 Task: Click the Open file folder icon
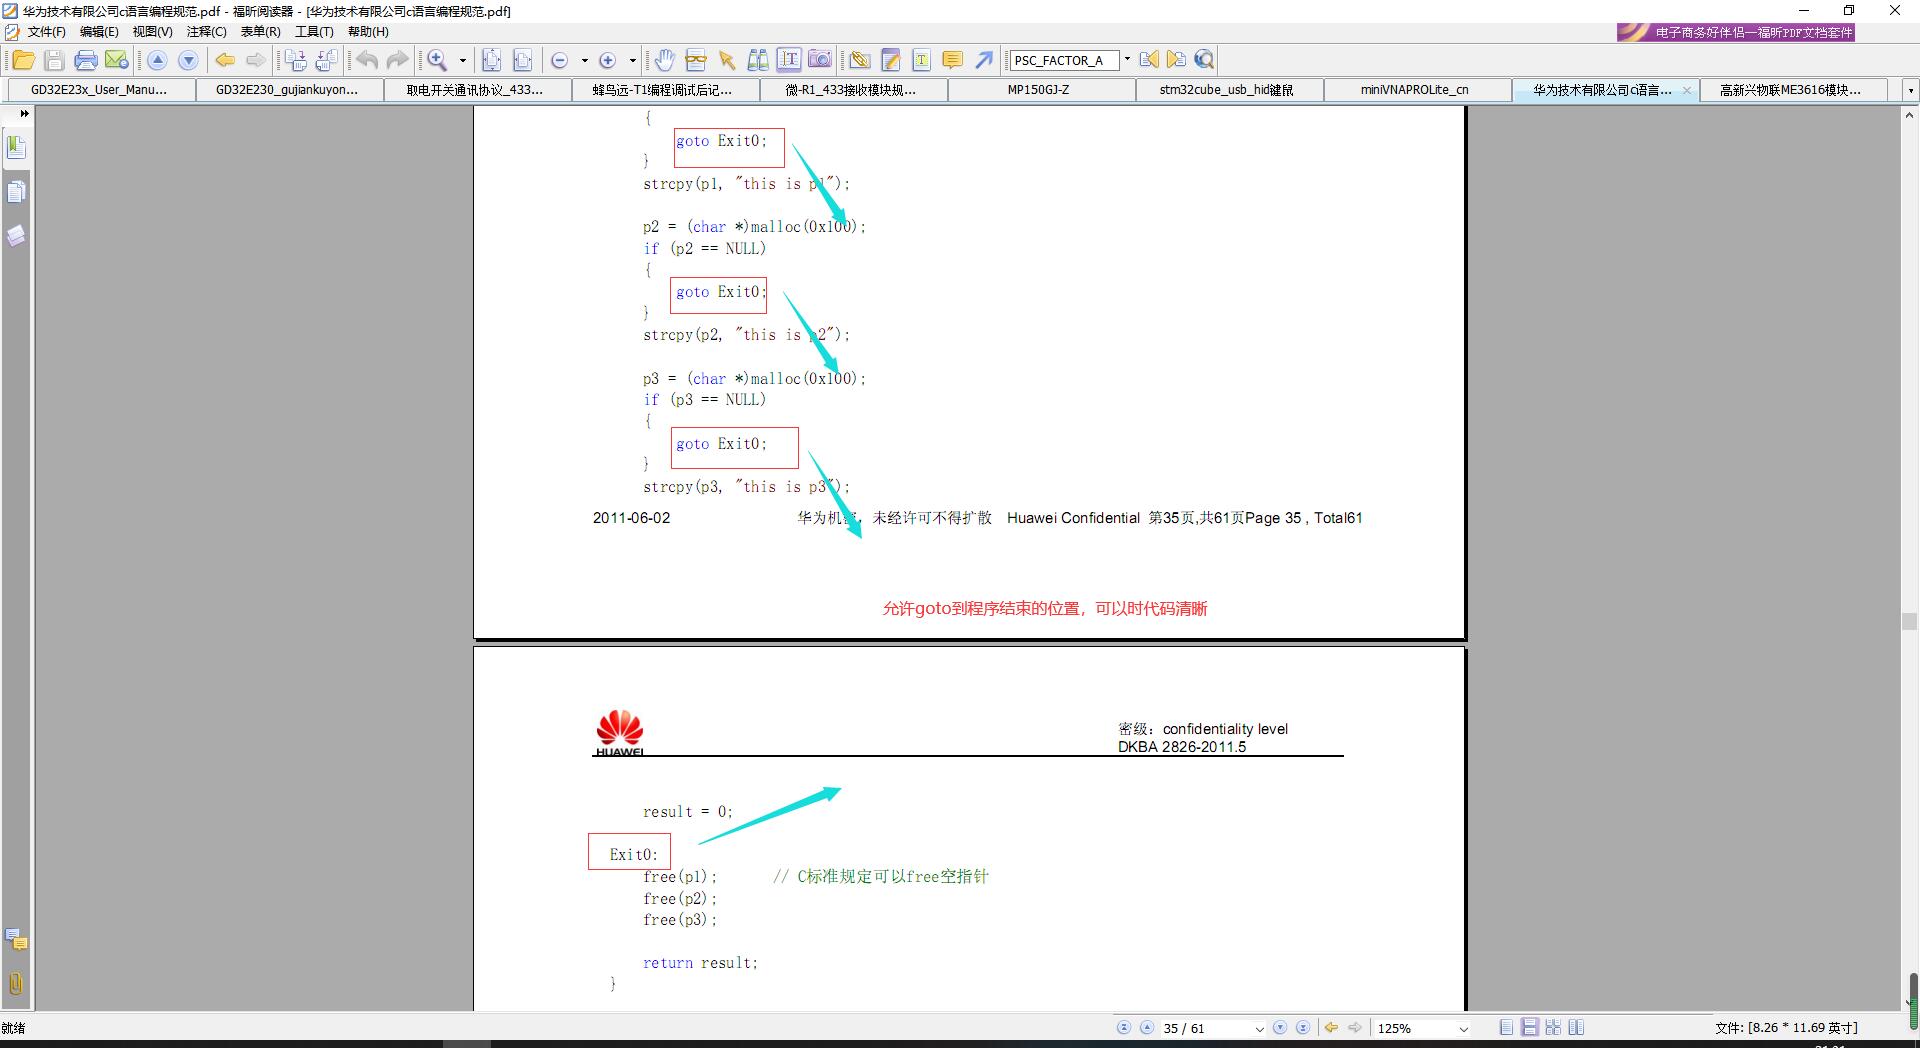pyautogui.click(x=23, y=60)
